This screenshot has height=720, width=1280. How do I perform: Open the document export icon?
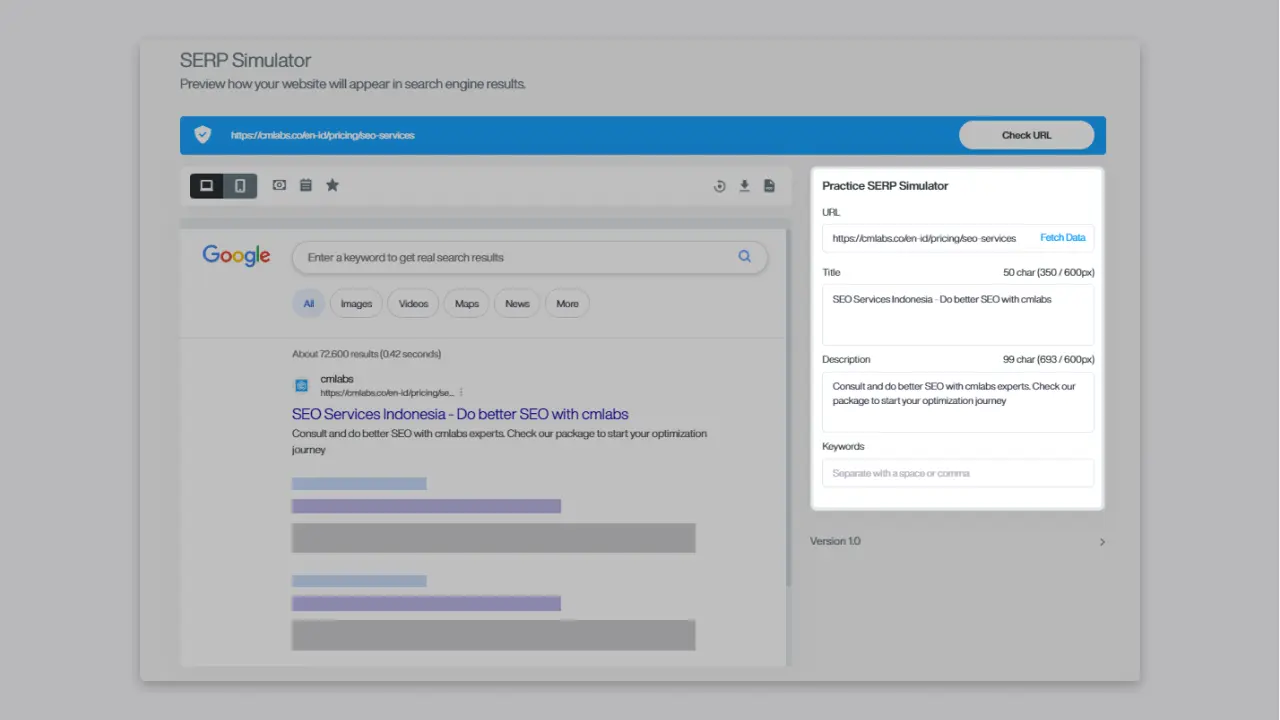tap(769, 185)
